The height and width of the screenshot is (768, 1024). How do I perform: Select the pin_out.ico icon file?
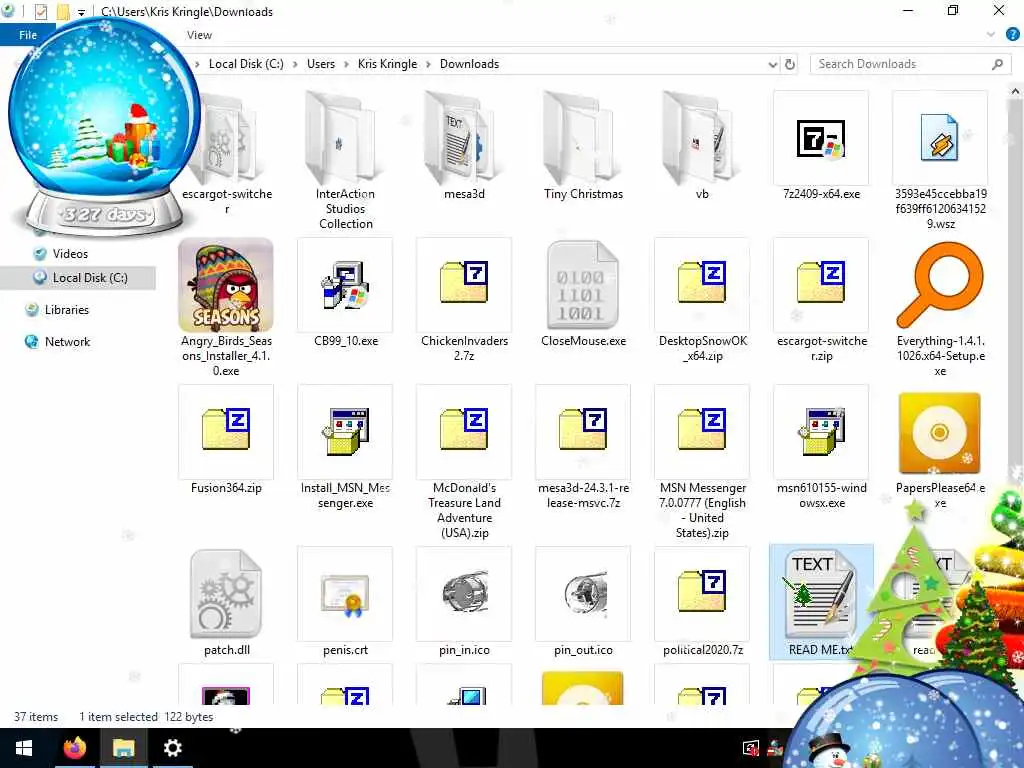(x=583, y=602)
